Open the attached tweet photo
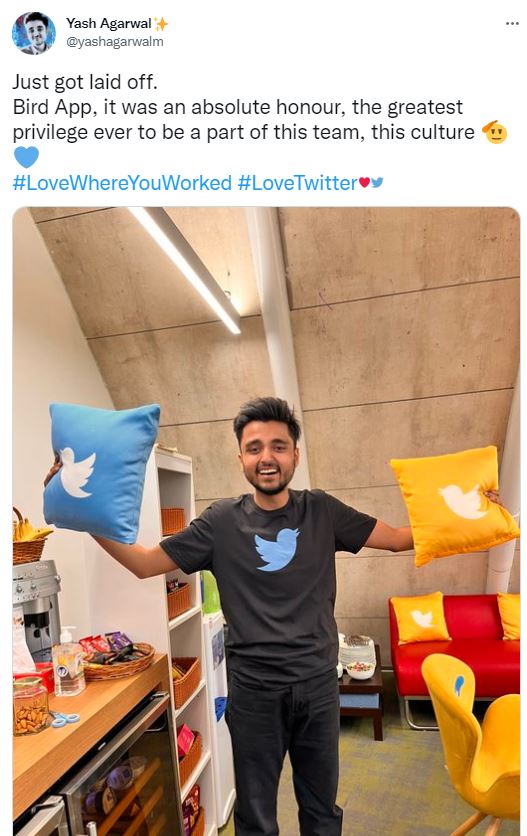The height and width of the screenshot is (836, 527). point(266,521)
